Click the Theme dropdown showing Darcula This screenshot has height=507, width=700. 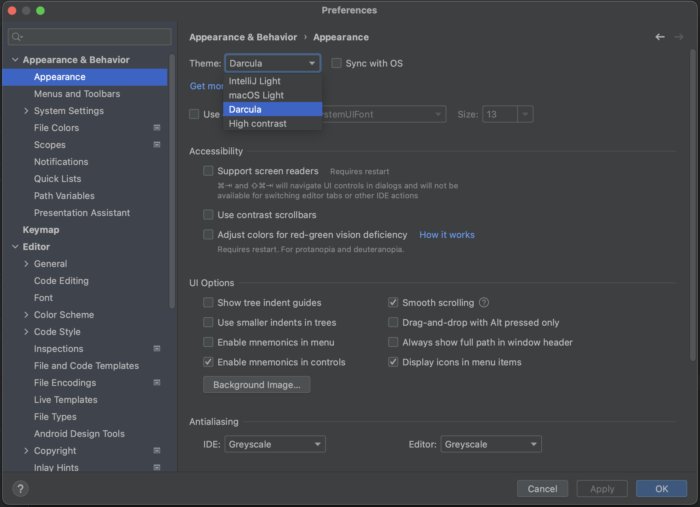272,63
